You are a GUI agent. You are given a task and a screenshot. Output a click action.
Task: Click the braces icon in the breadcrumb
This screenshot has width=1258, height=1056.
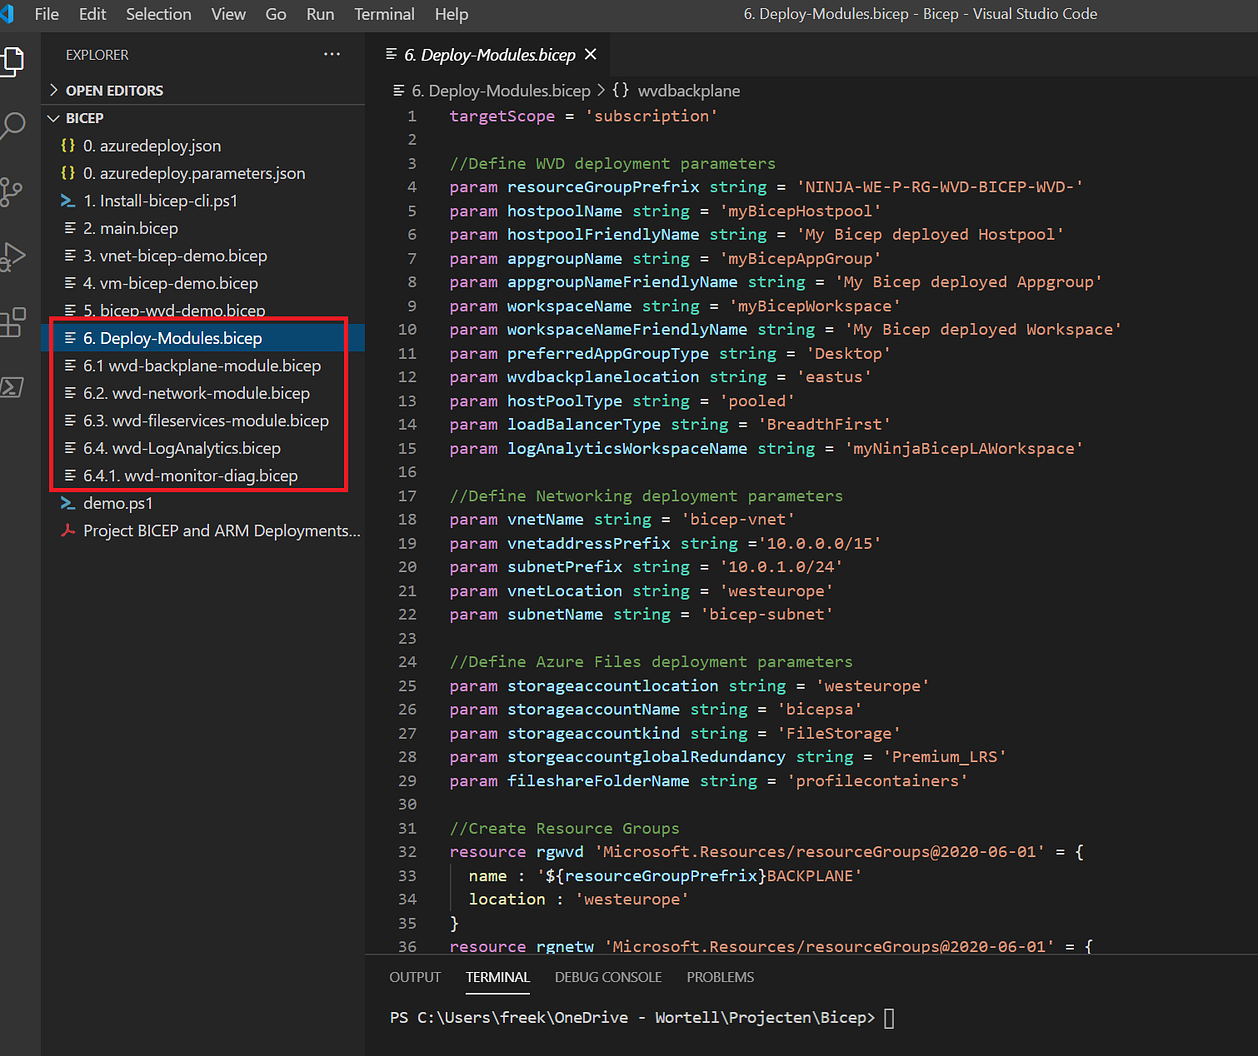coord(621,90)
